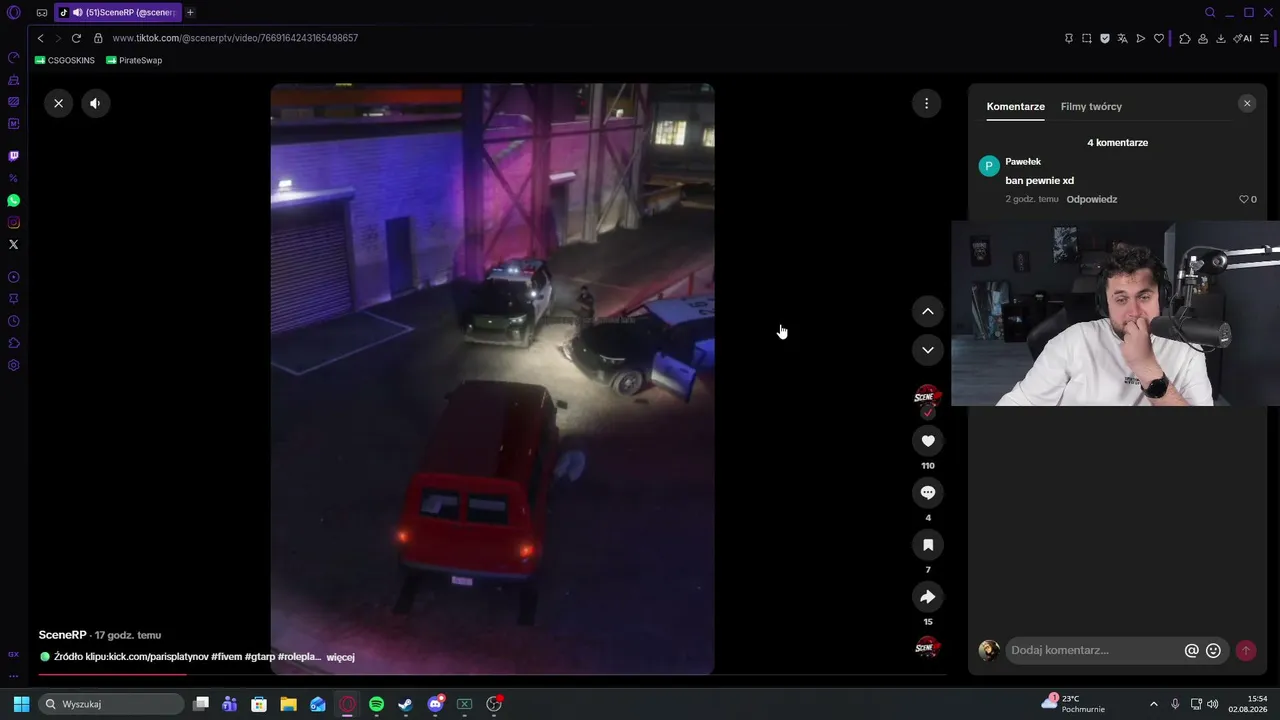Open the Windows Start menu
The image size is (1280, 720).
[x=21, y=704]
